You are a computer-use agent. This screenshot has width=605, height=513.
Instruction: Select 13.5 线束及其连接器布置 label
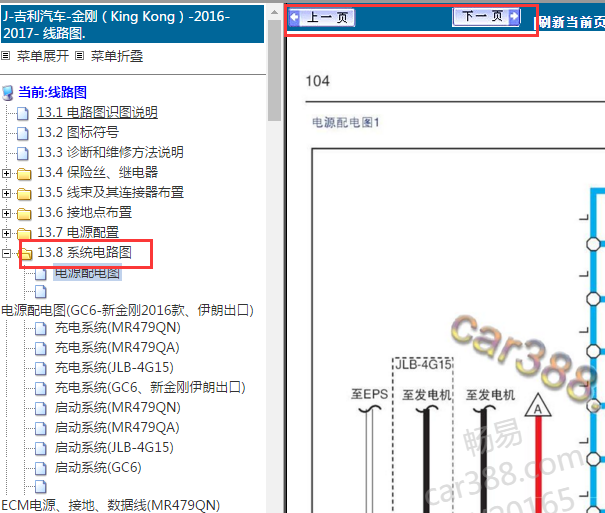110,192
